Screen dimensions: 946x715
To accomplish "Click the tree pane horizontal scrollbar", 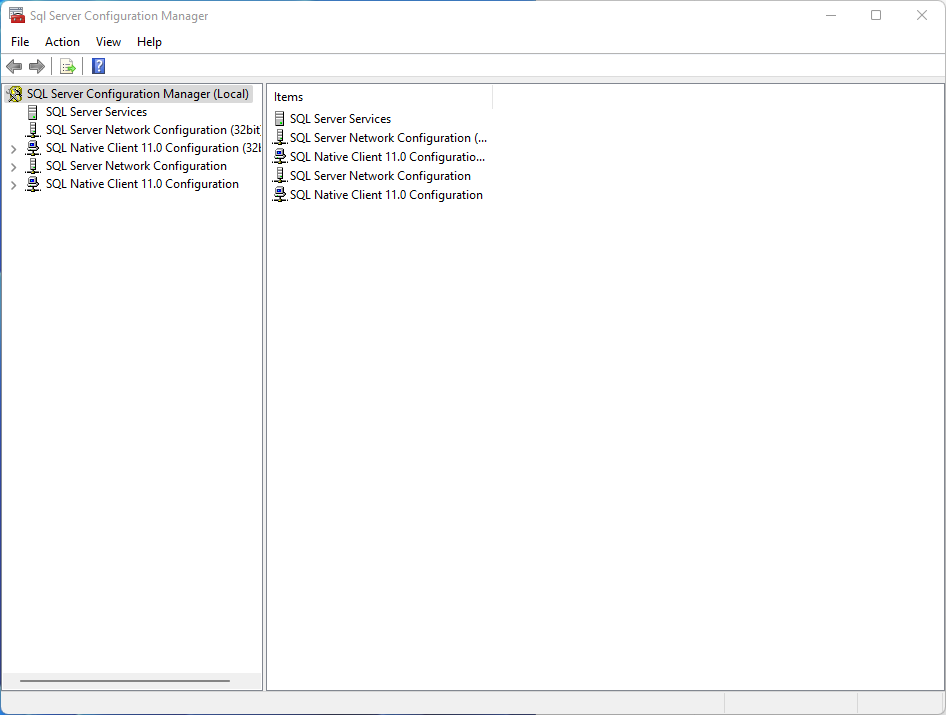I will click(125, 681).
